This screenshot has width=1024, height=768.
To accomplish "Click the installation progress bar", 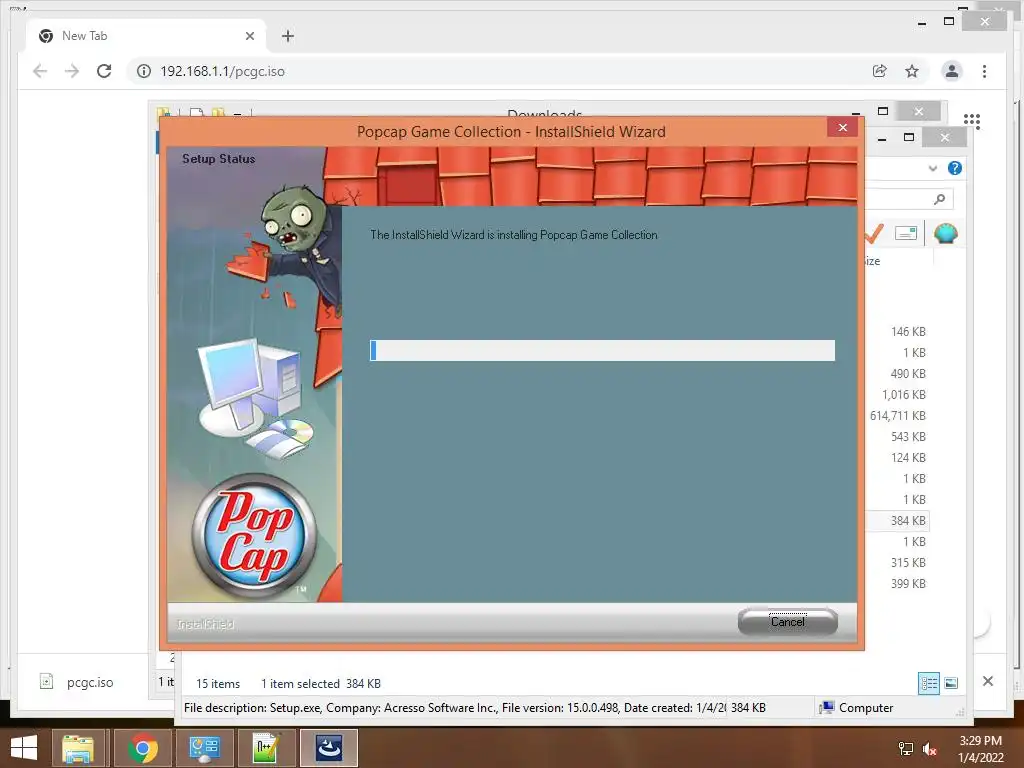I will [x=602, y=350].
